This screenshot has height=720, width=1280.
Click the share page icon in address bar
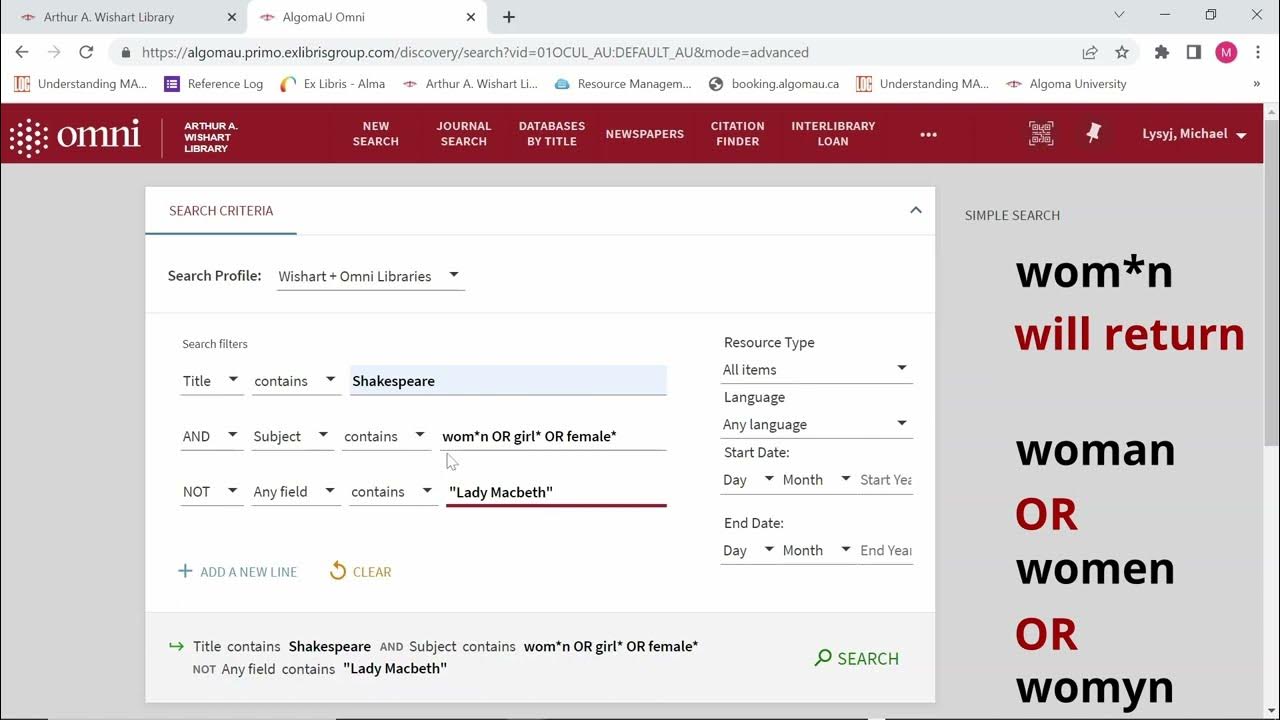coord(1090,52)
